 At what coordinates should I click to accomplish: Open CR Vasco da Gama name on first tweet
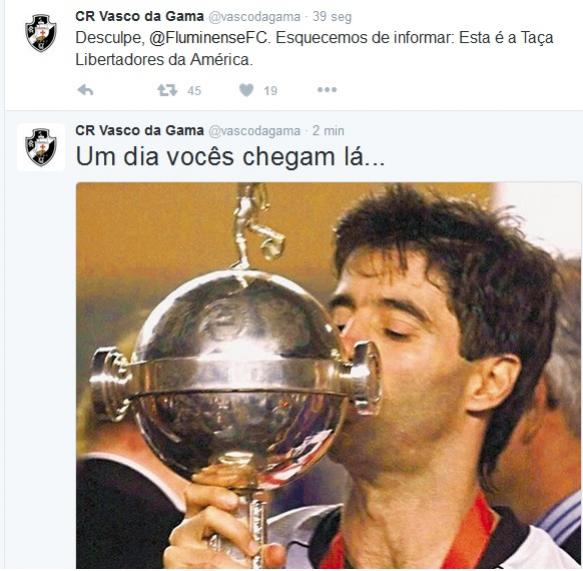point(139,16)
